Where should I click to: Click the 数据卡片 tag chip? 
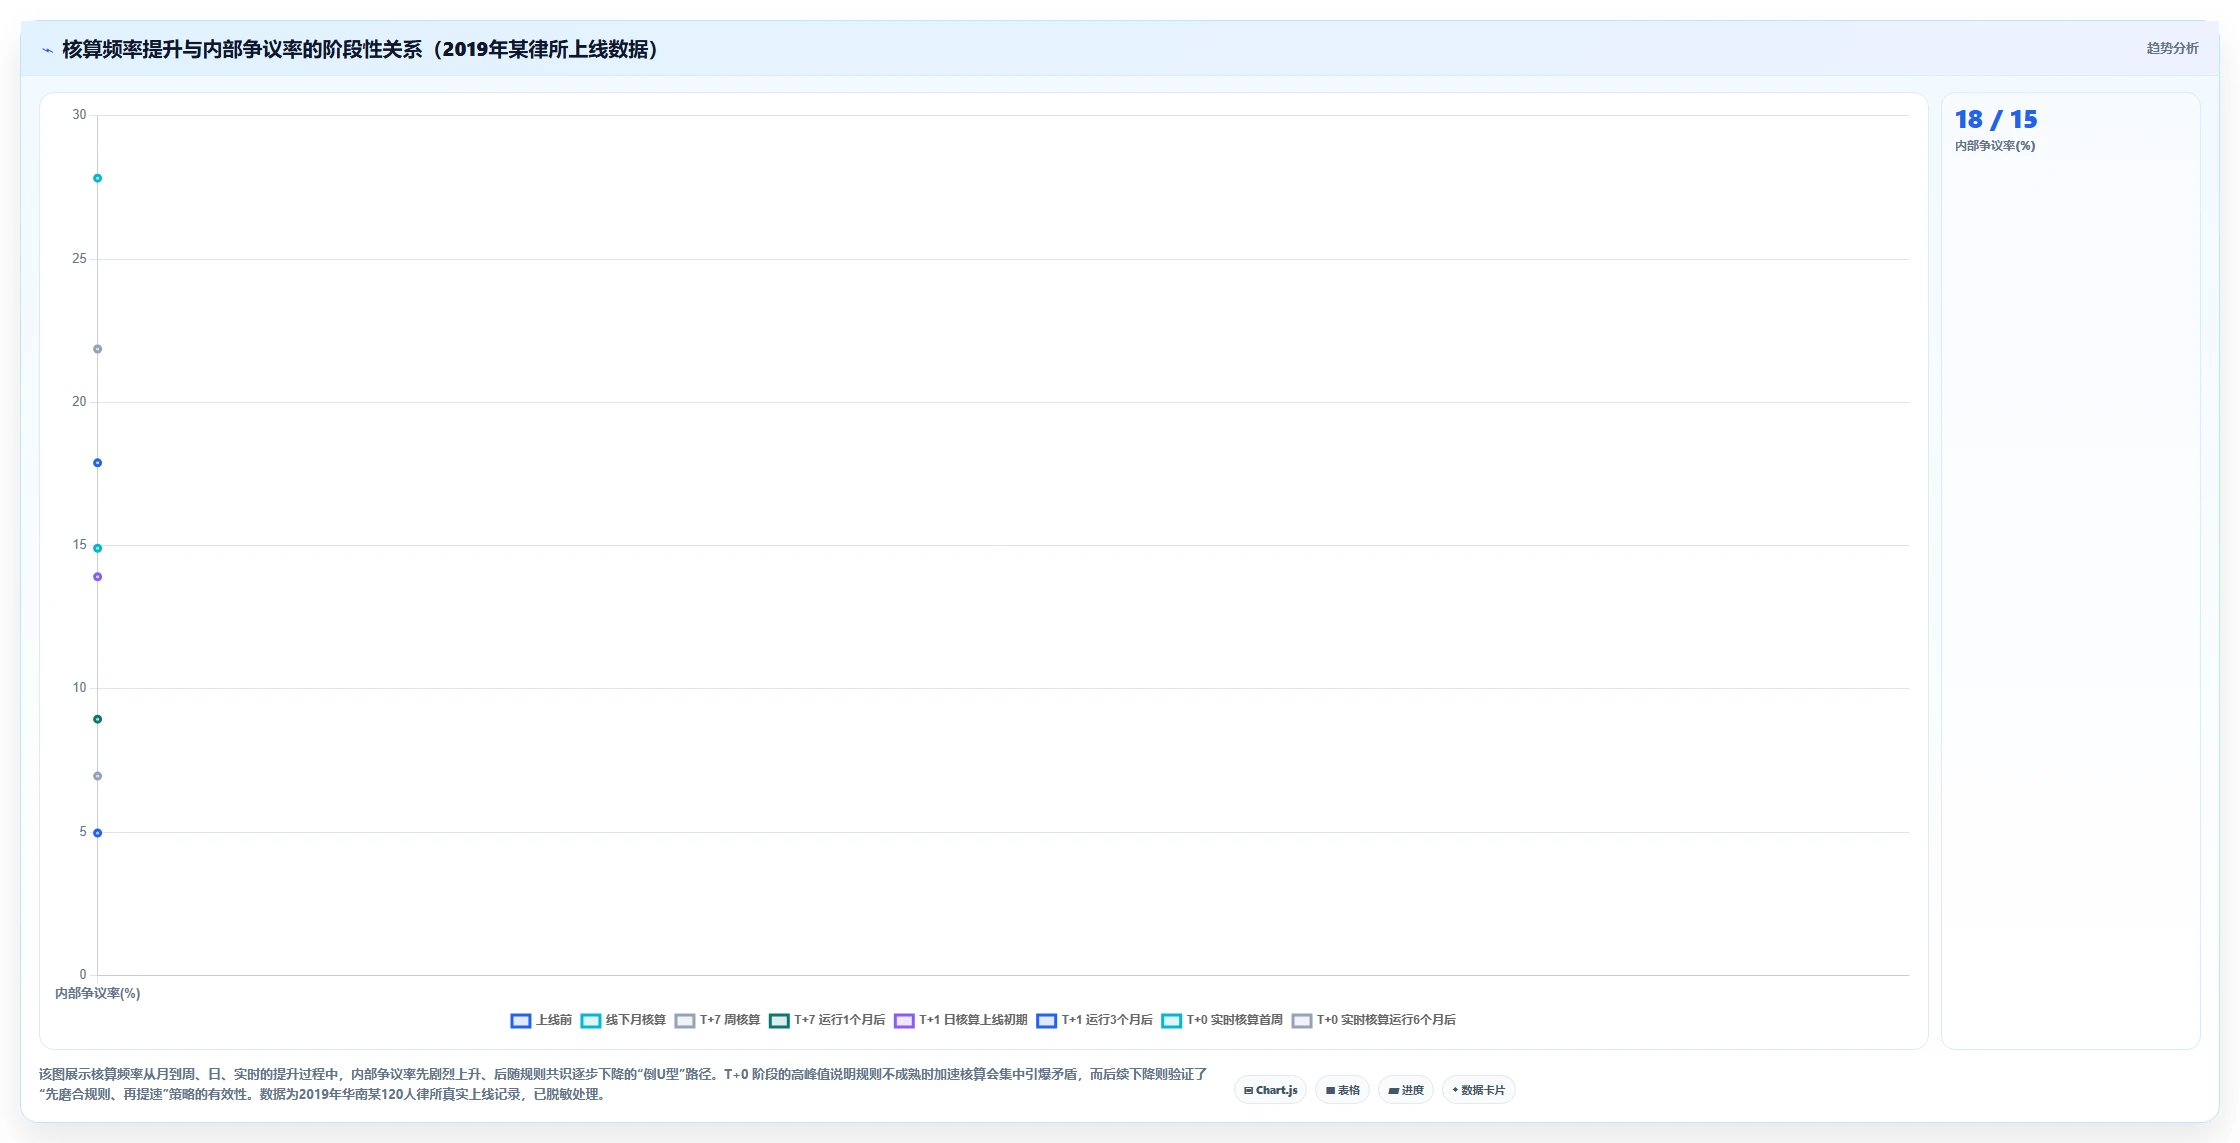[x=1479, y=1090]
